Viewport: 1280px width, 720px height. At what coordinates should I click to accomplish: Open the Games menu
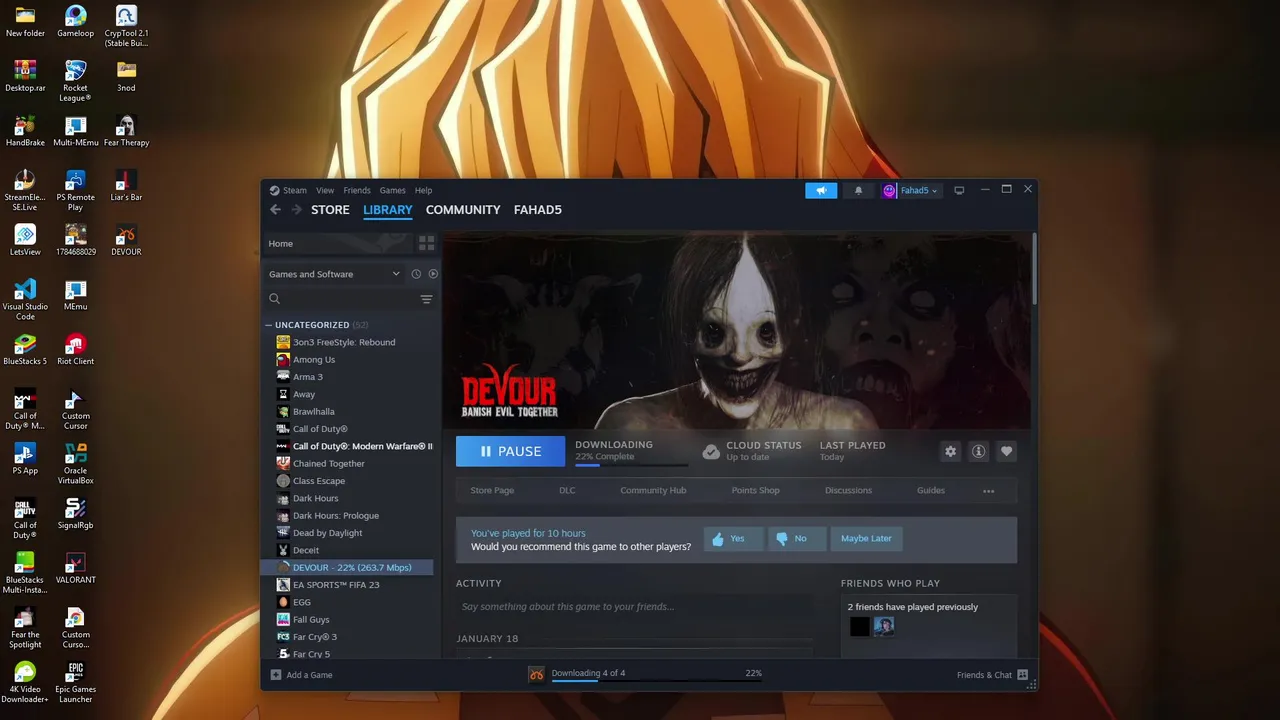392,190
